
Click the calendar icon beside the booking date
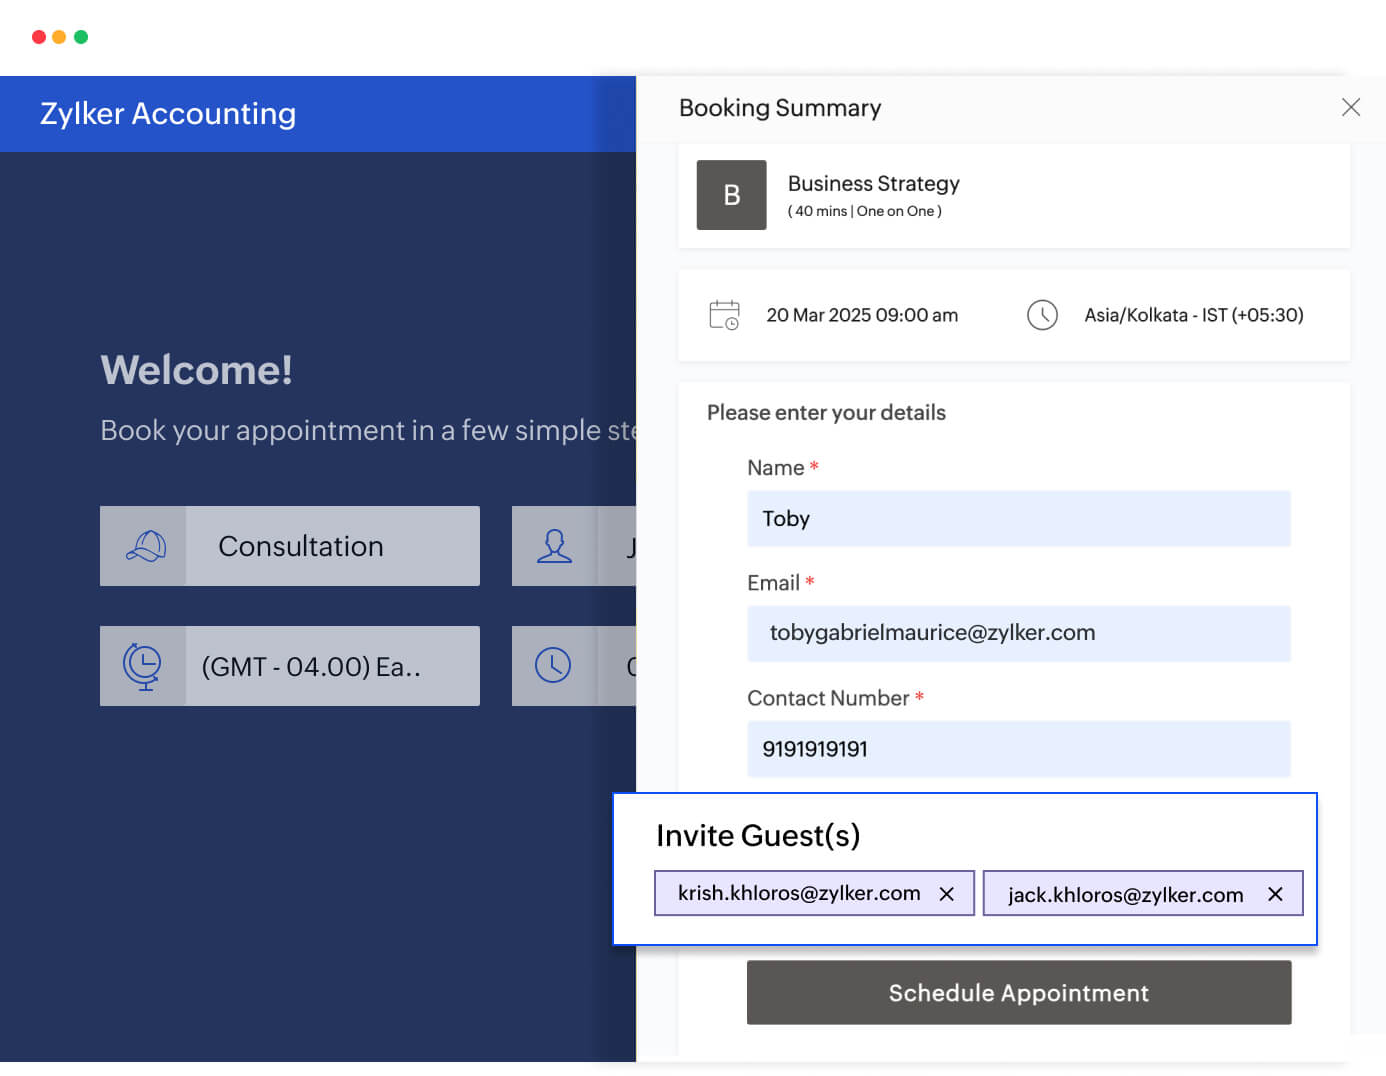click(x=724, y=315)
